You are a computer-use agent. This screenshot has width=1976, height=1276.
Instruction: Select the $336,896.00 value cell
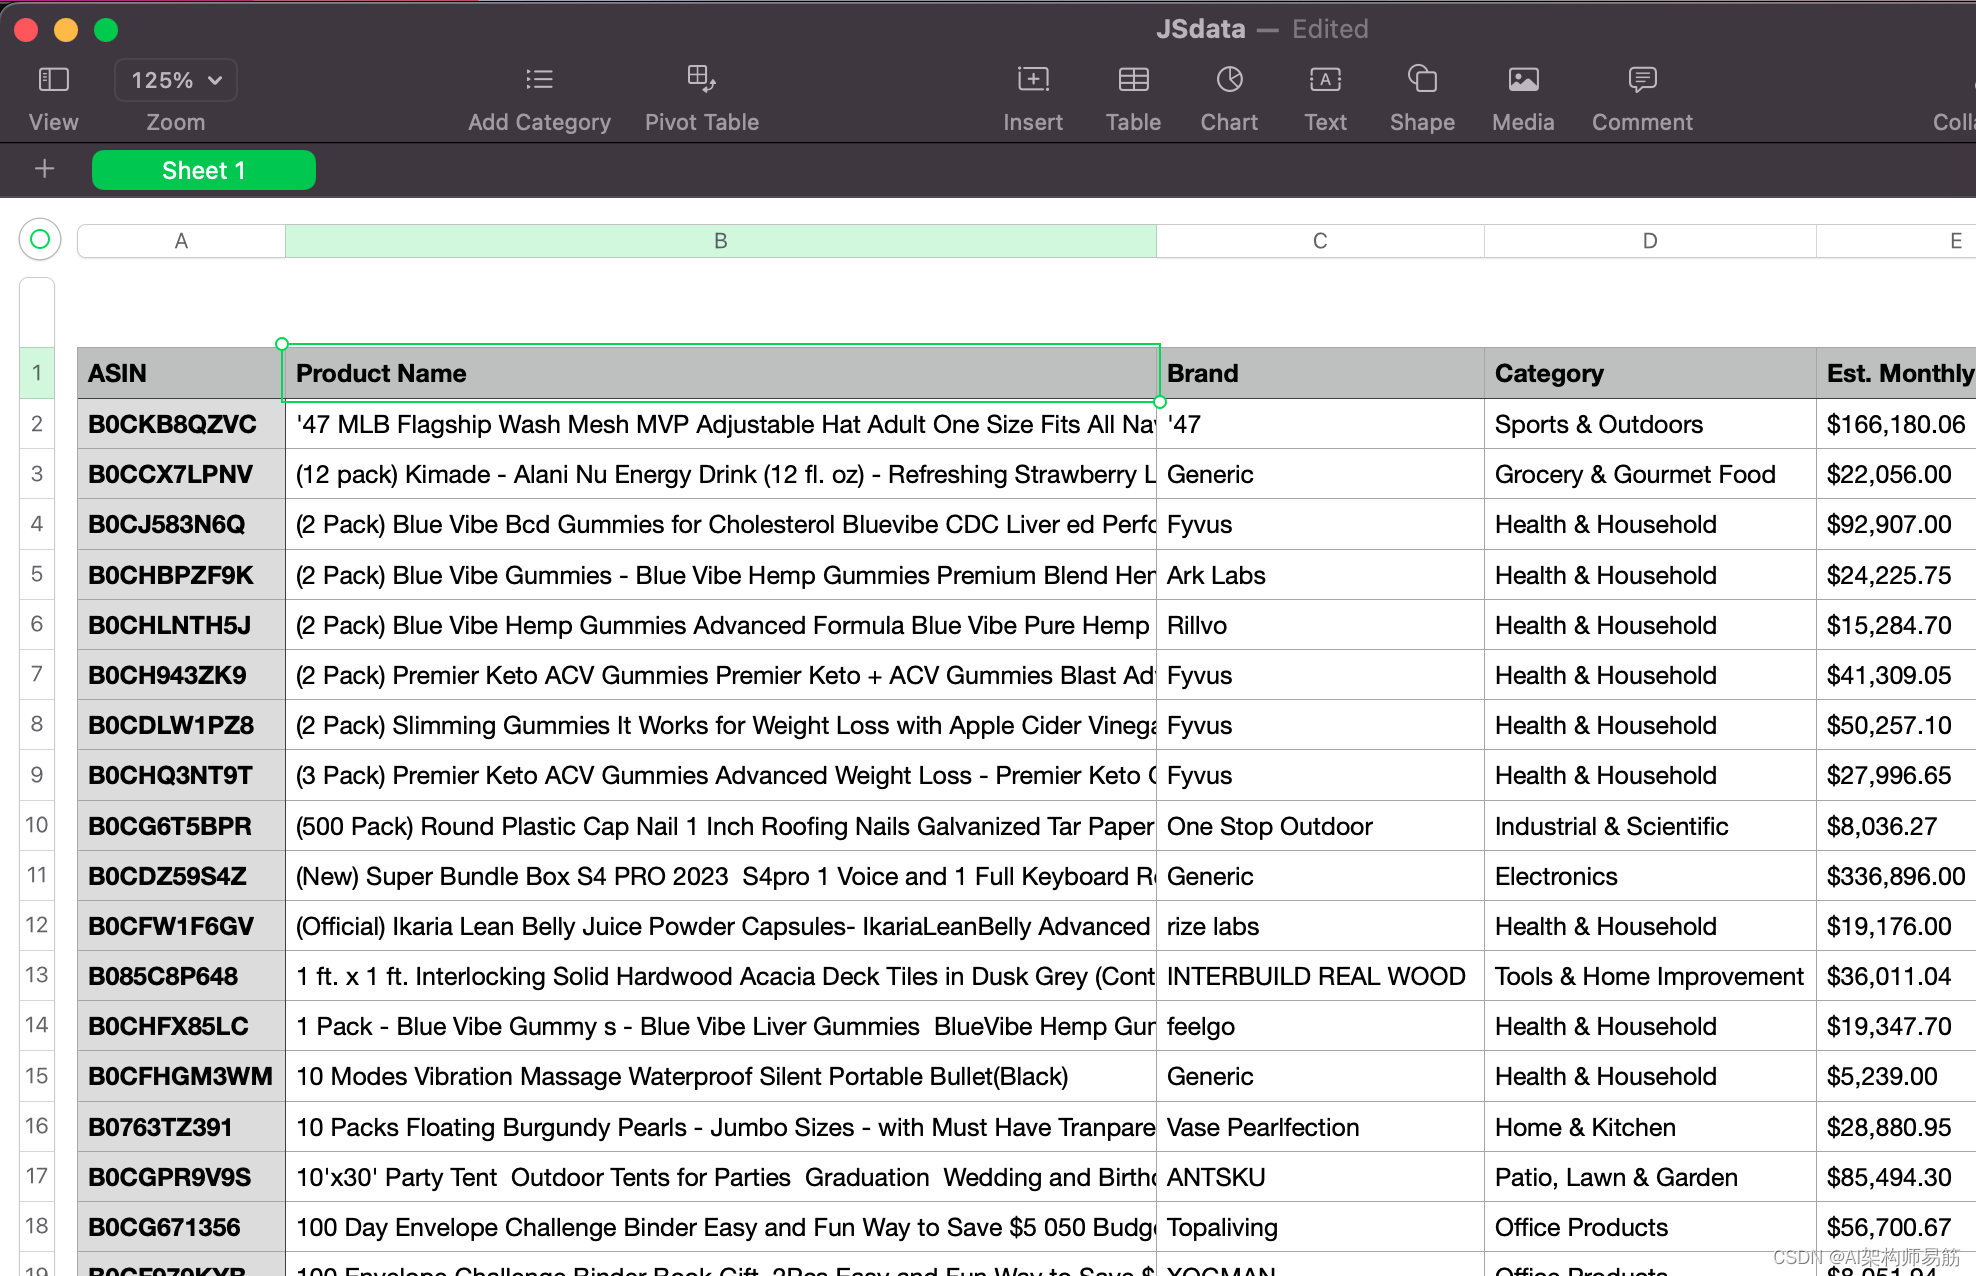pos(1896,876)
